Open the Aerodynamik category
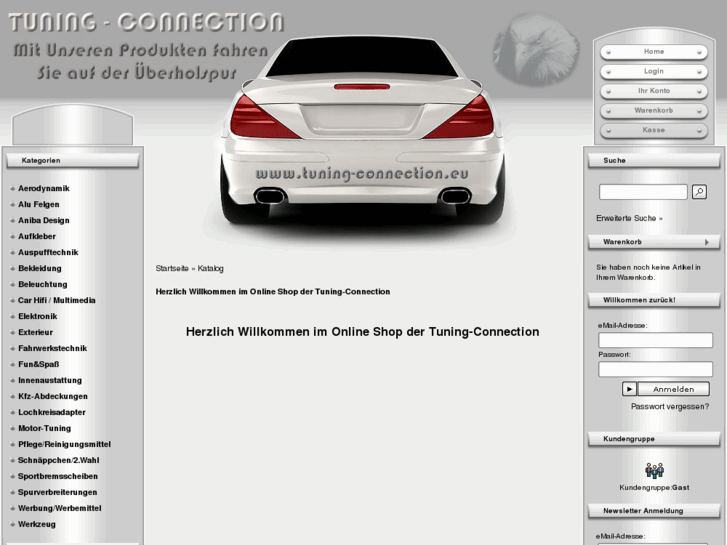 coord(44,188)
